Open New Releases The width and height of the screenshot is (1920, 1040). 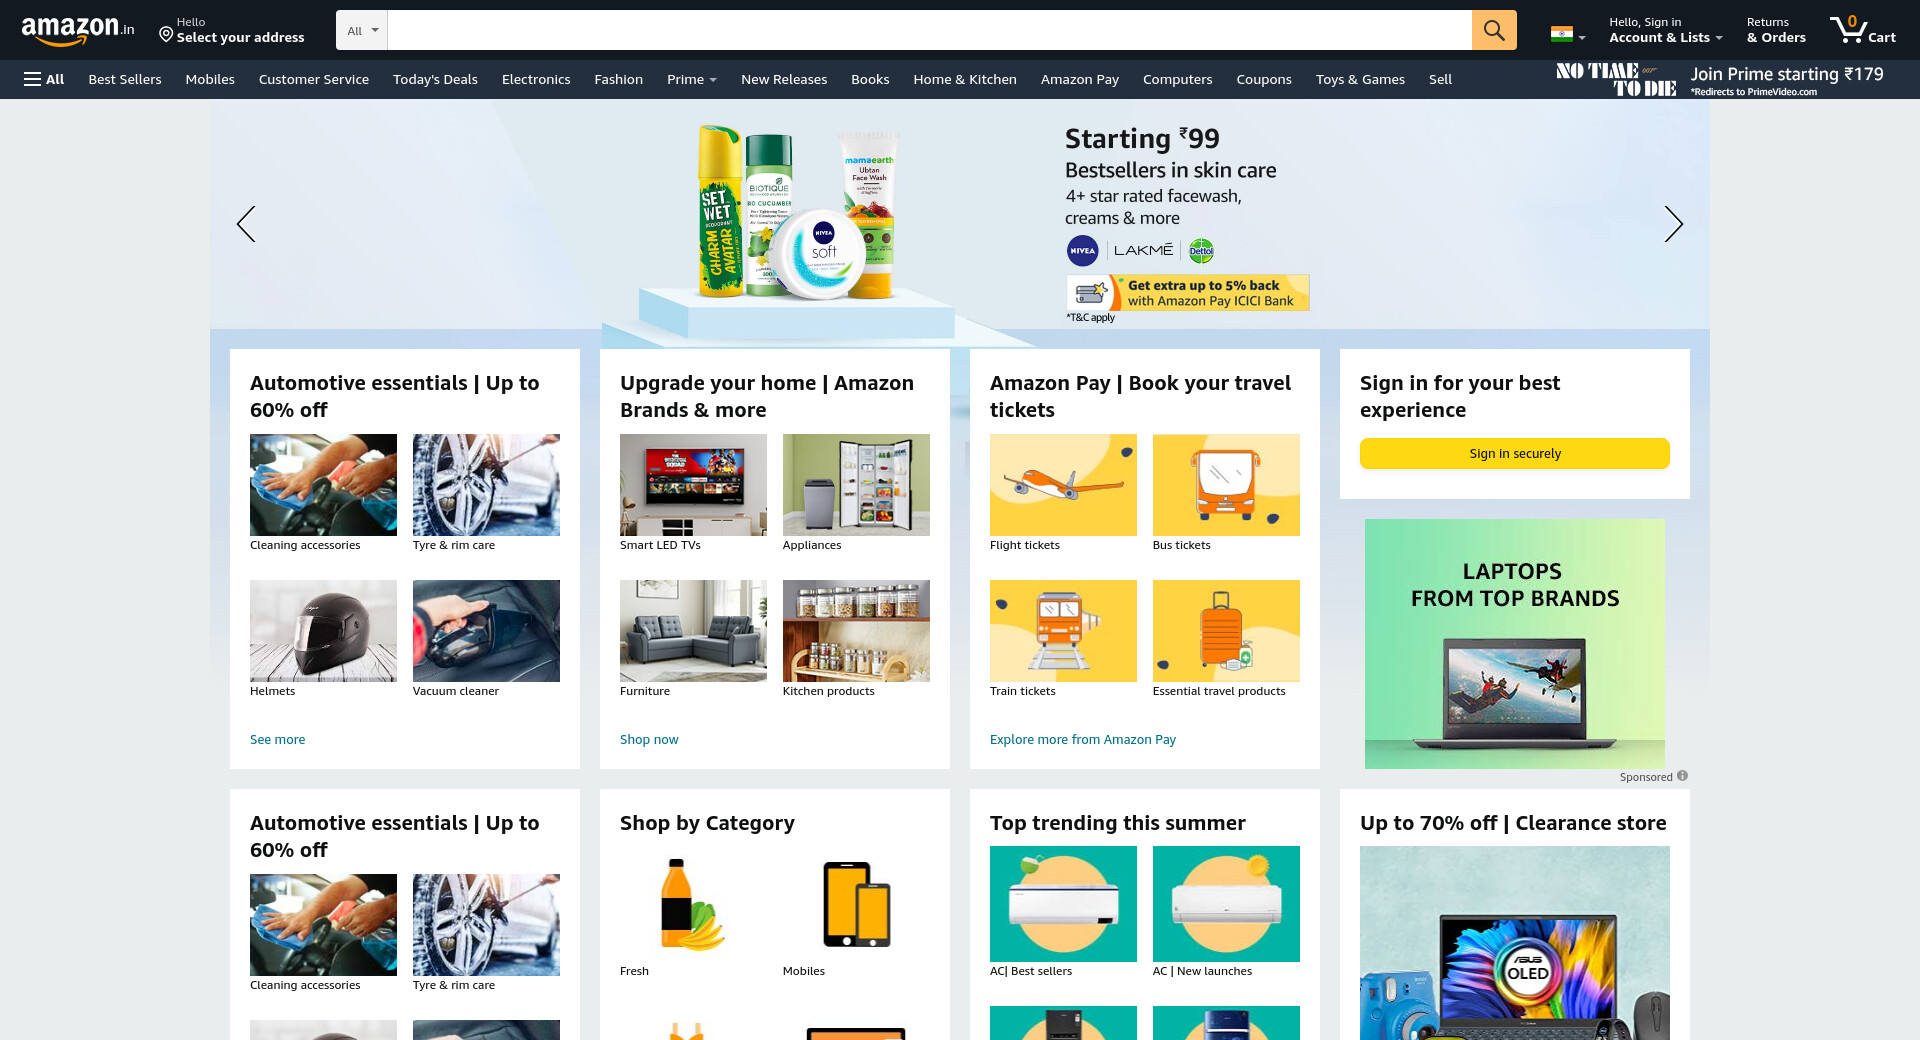[784, 79]
